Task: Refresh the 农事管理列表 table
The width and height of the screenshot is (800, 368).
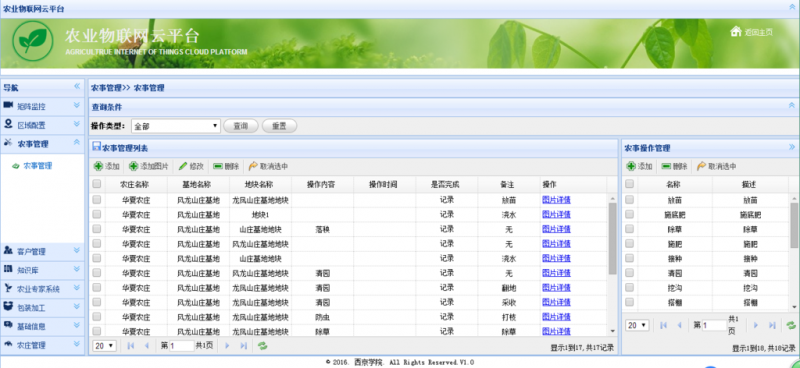Action: point(263,346)
